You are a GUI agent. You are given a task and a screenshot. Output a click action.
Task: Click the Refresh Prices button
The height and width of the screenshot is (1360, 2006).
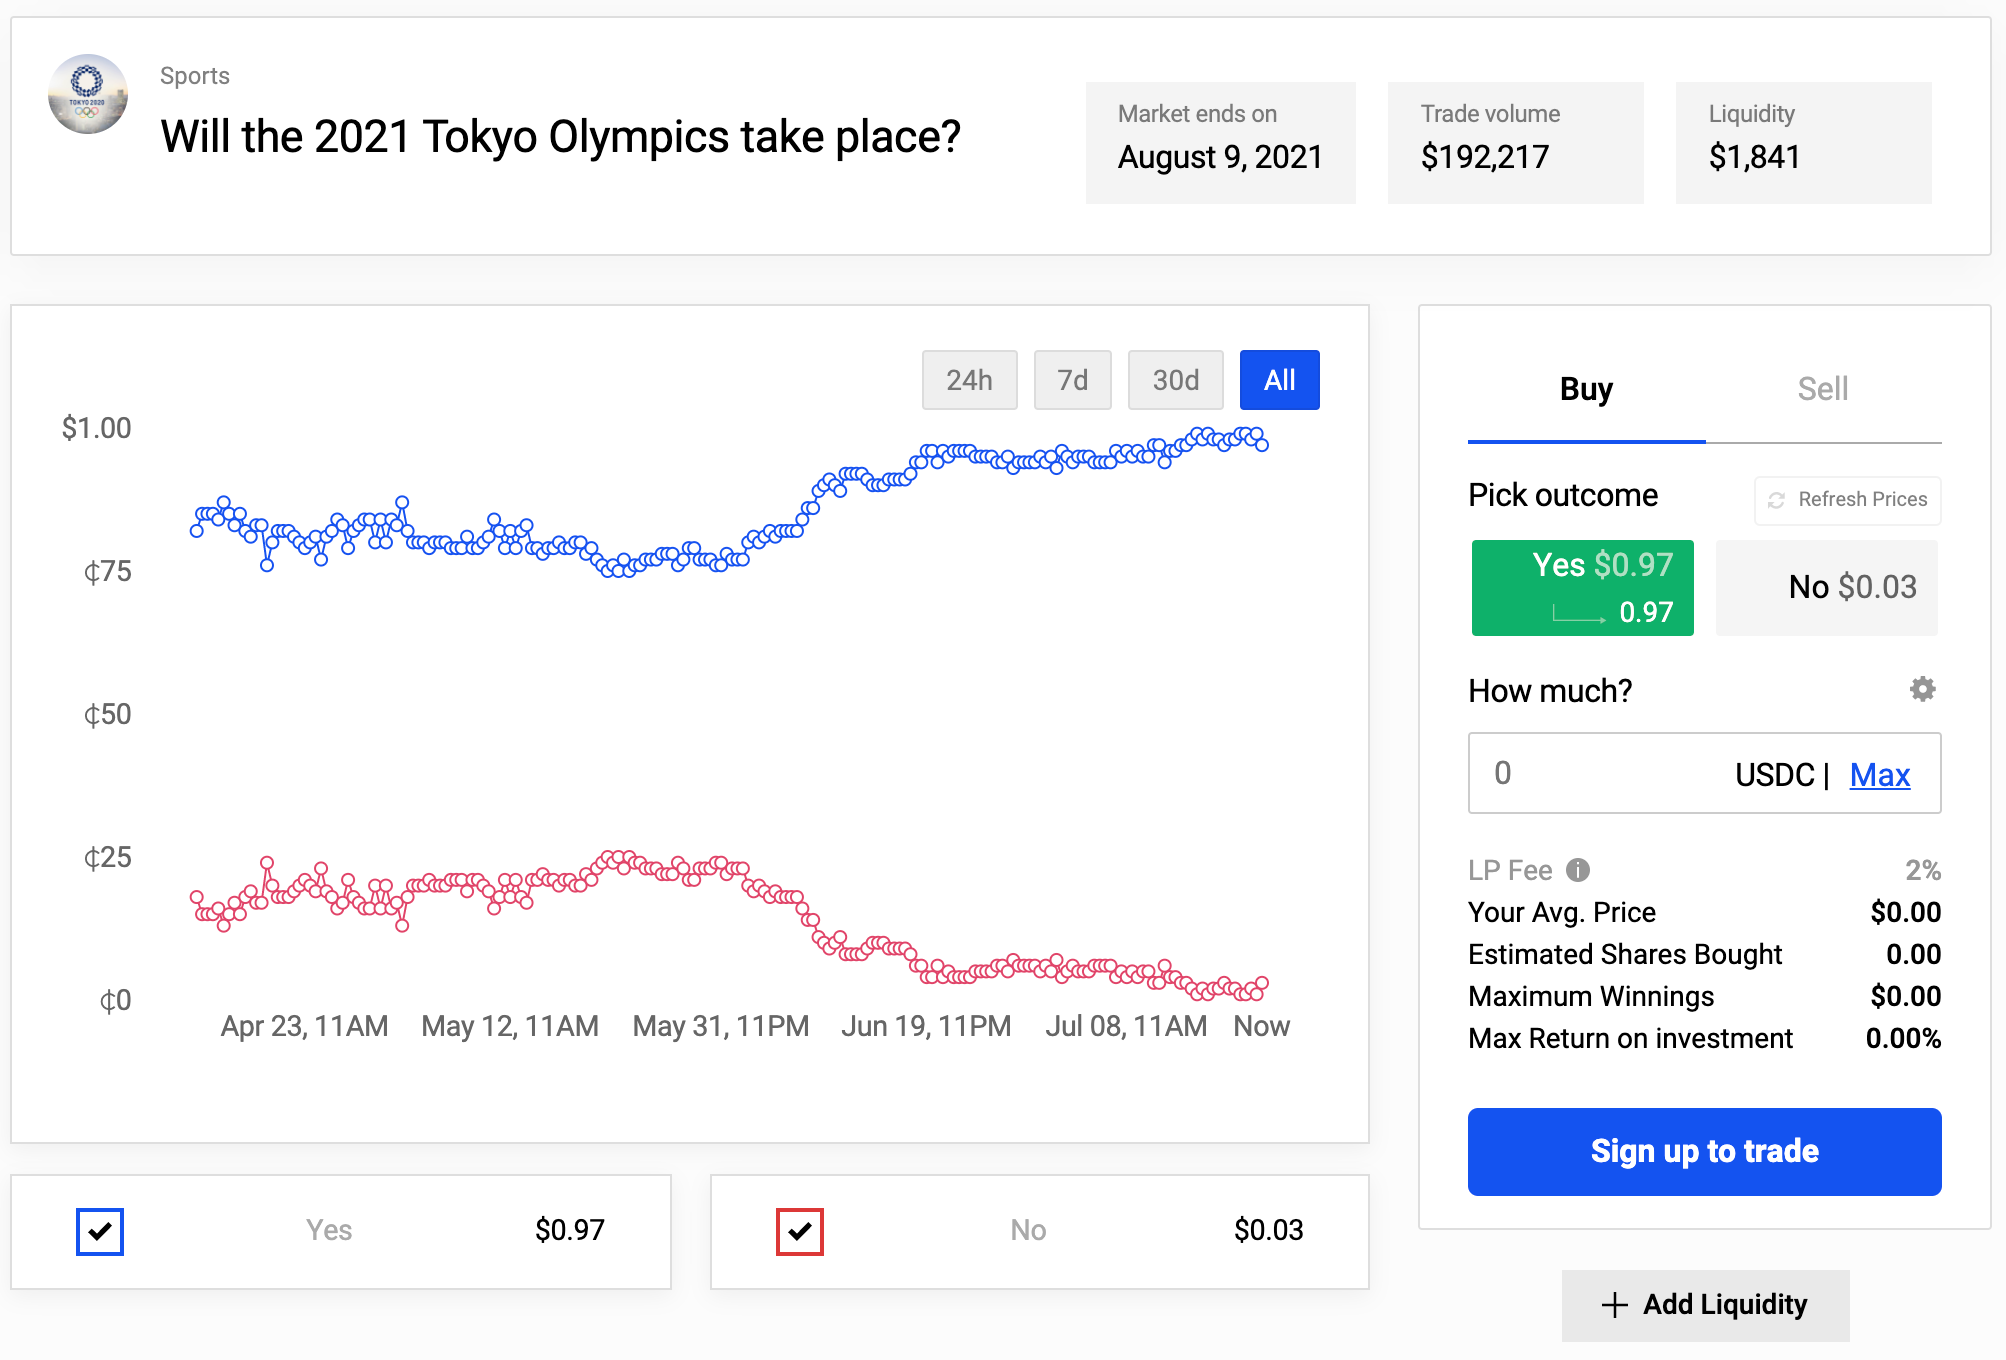coord(1847,500)
